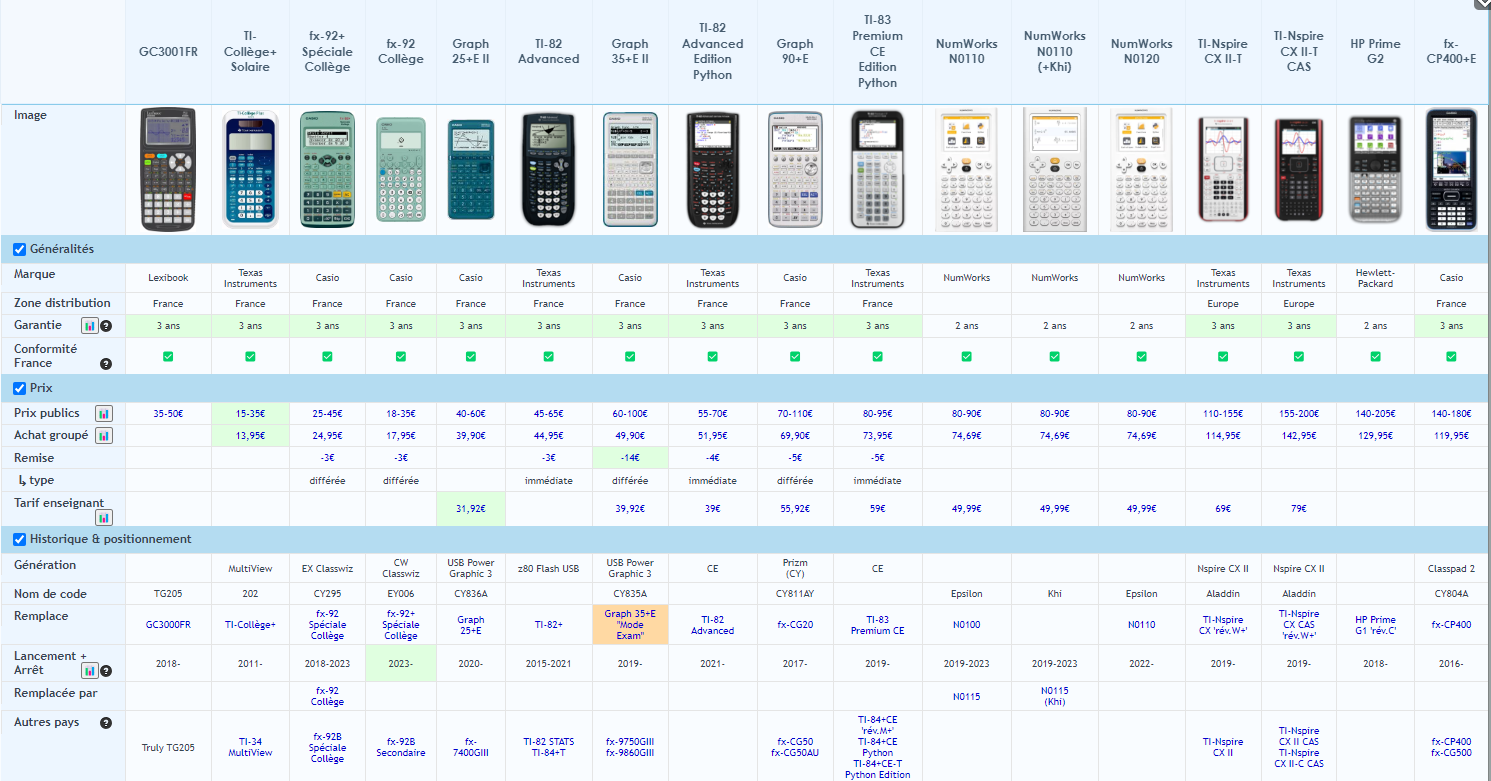This screenshot has width=1491, height=781.
Task: Open the NumWorks N0110 calculator image
Action: (966, 169)
